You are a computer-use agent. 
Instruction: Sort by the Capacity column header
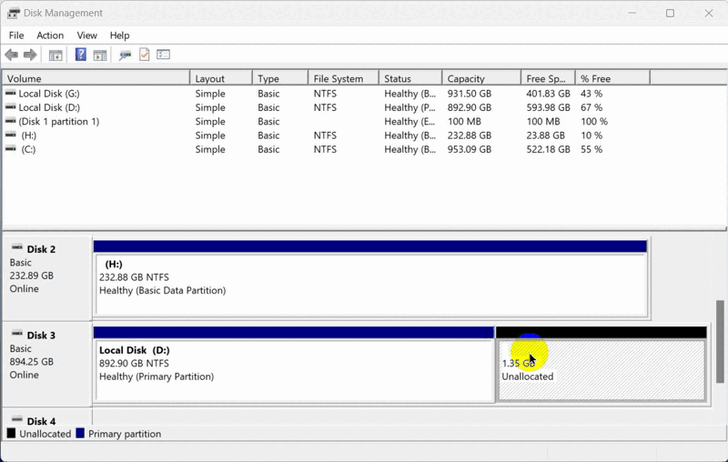pos(481,78)
